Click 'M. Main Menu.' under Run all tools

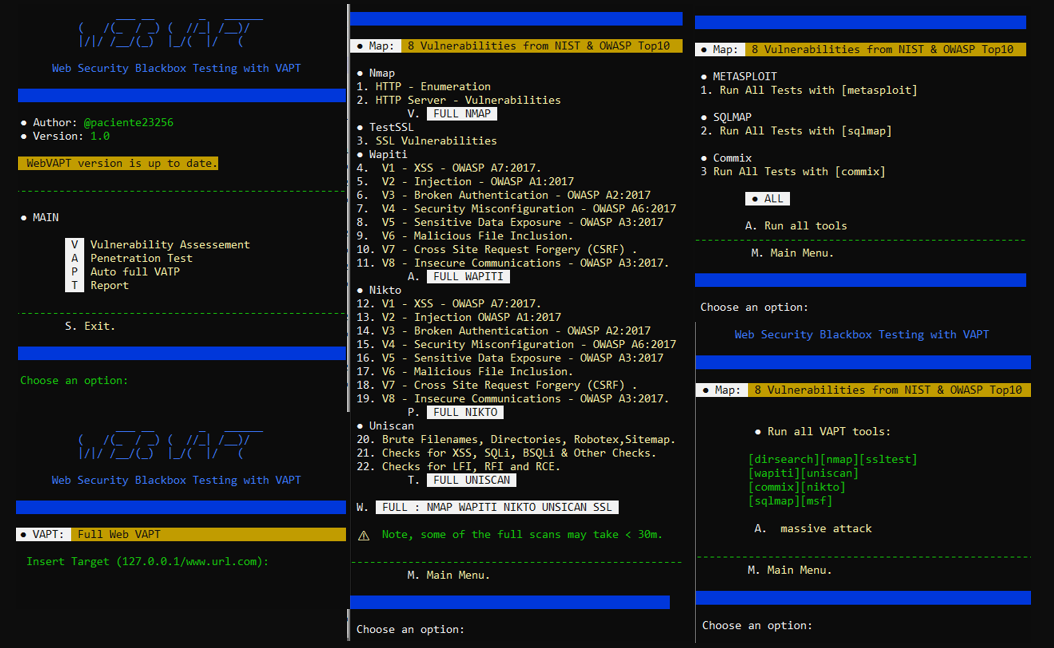[792, 253]
